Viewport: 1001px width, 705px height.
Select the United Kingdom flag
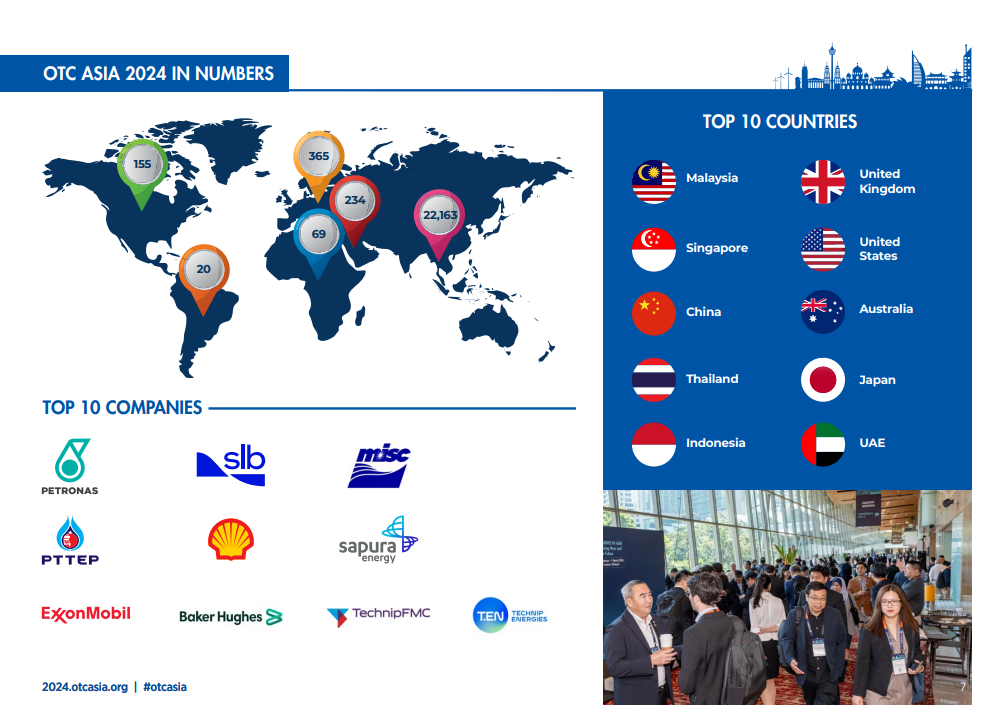[x=823, y=181]
